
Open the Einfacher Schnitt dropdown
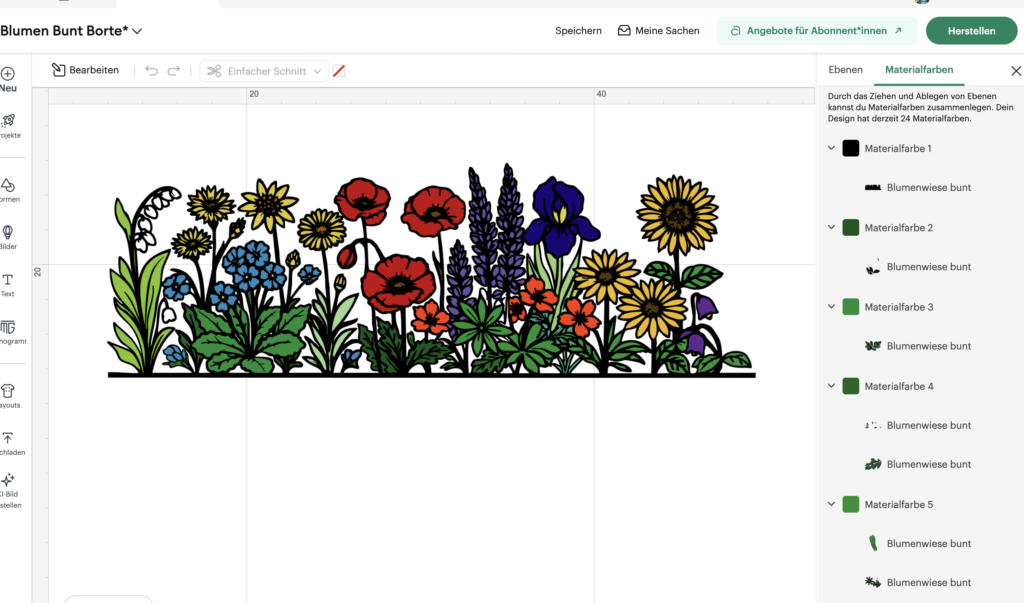tap(263, 70)
